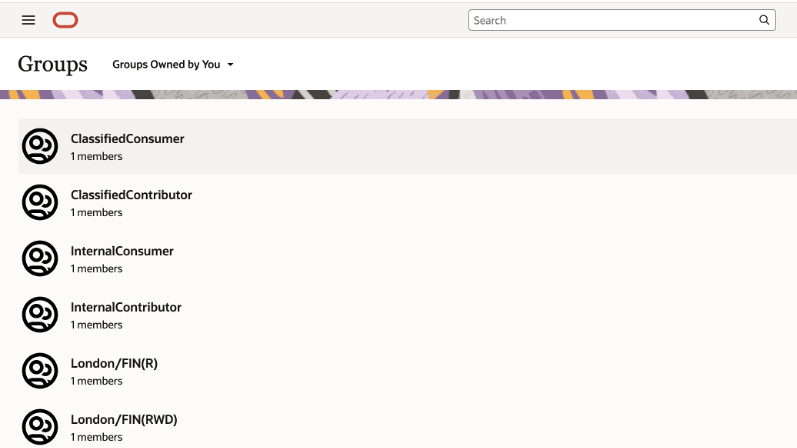
Task: Click the ClassifiedConsumer group icon
Action: 40,146
